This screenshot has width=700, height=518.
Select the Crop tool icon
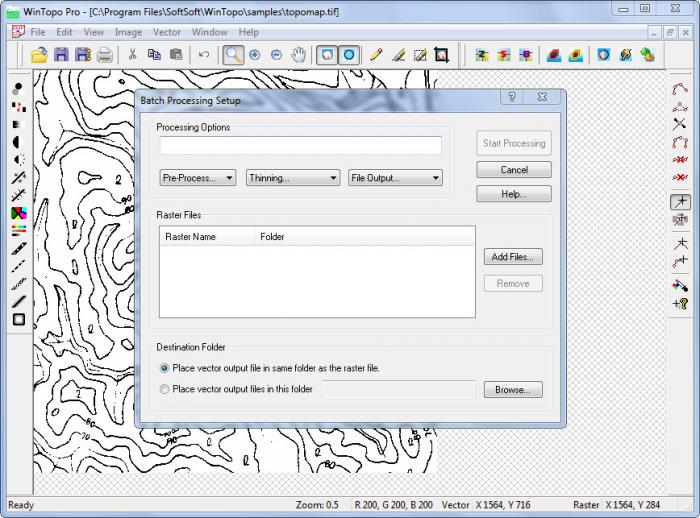point(442,55)
